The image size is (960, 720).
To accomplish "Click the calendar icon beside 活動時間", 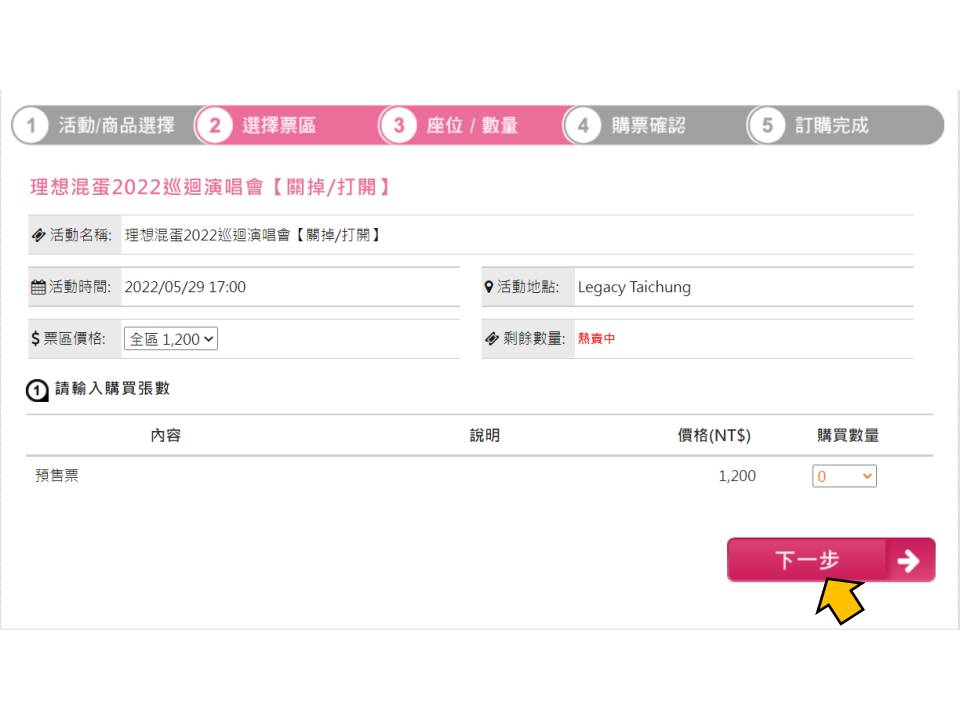I will 38,287.
